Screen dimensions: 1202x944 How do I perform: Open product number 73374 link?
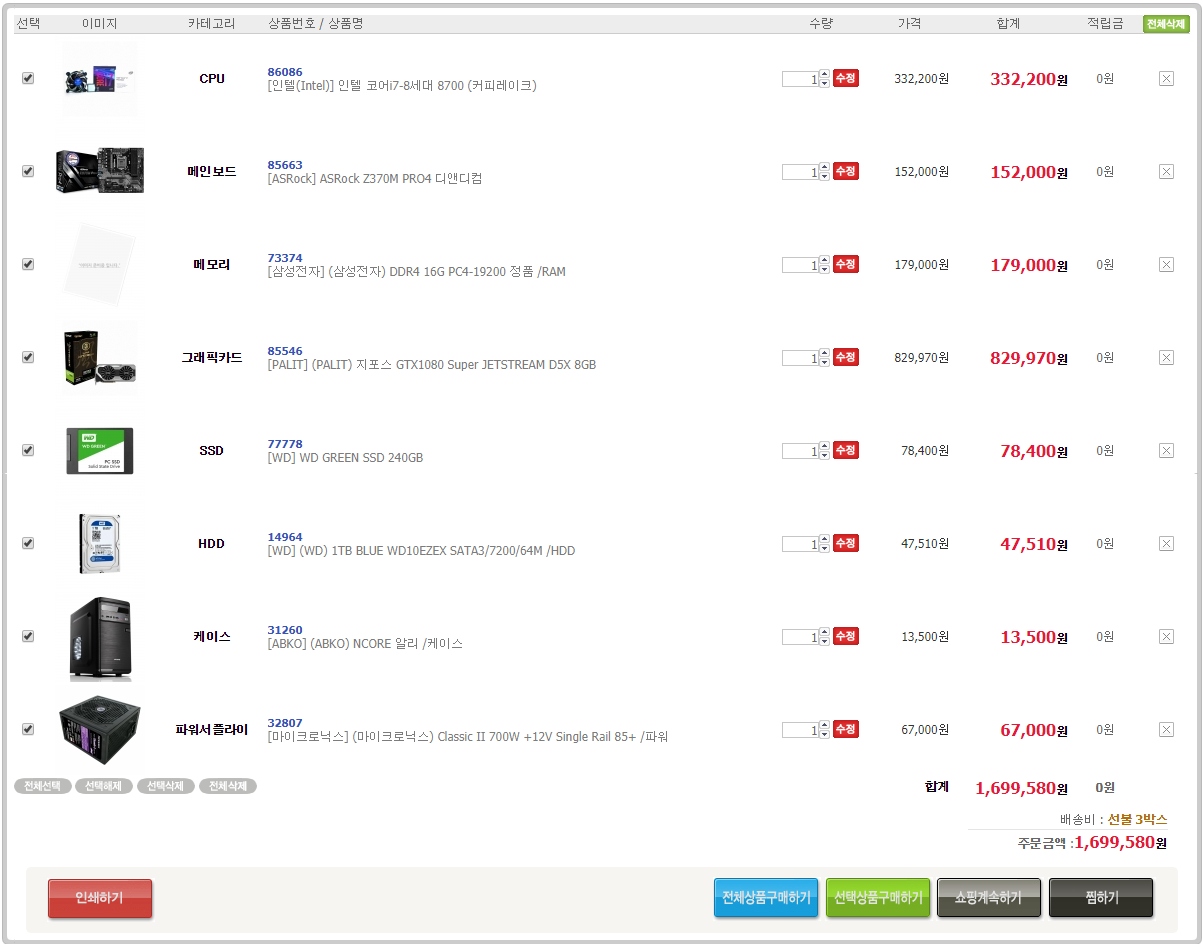[x=285, y=258]
